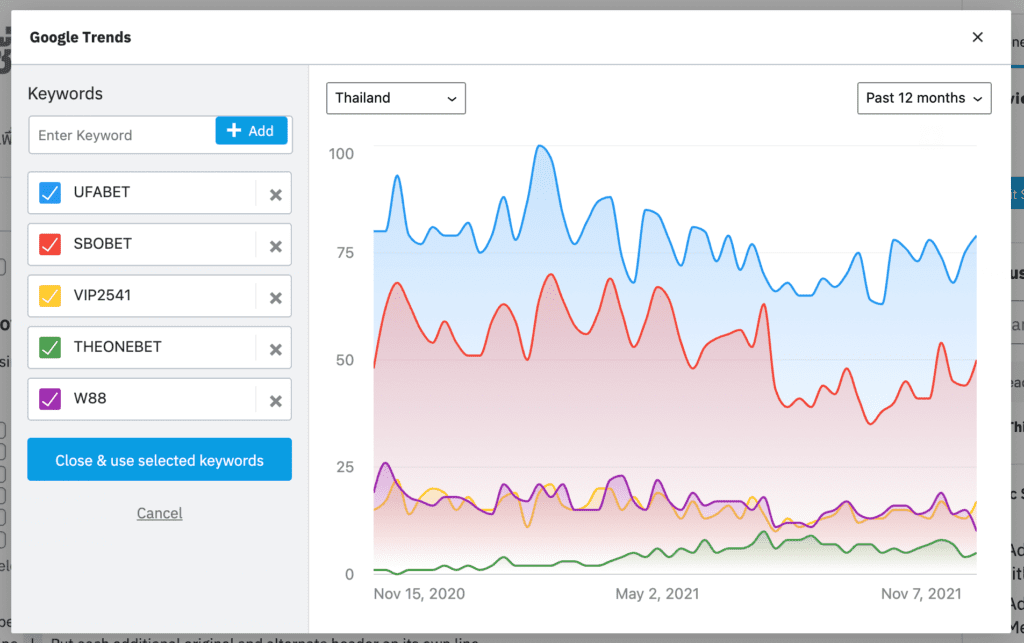This screenshot has width=1024, height=643.
Task: Click the W88 keyword label
Action: tap(89, 398)
